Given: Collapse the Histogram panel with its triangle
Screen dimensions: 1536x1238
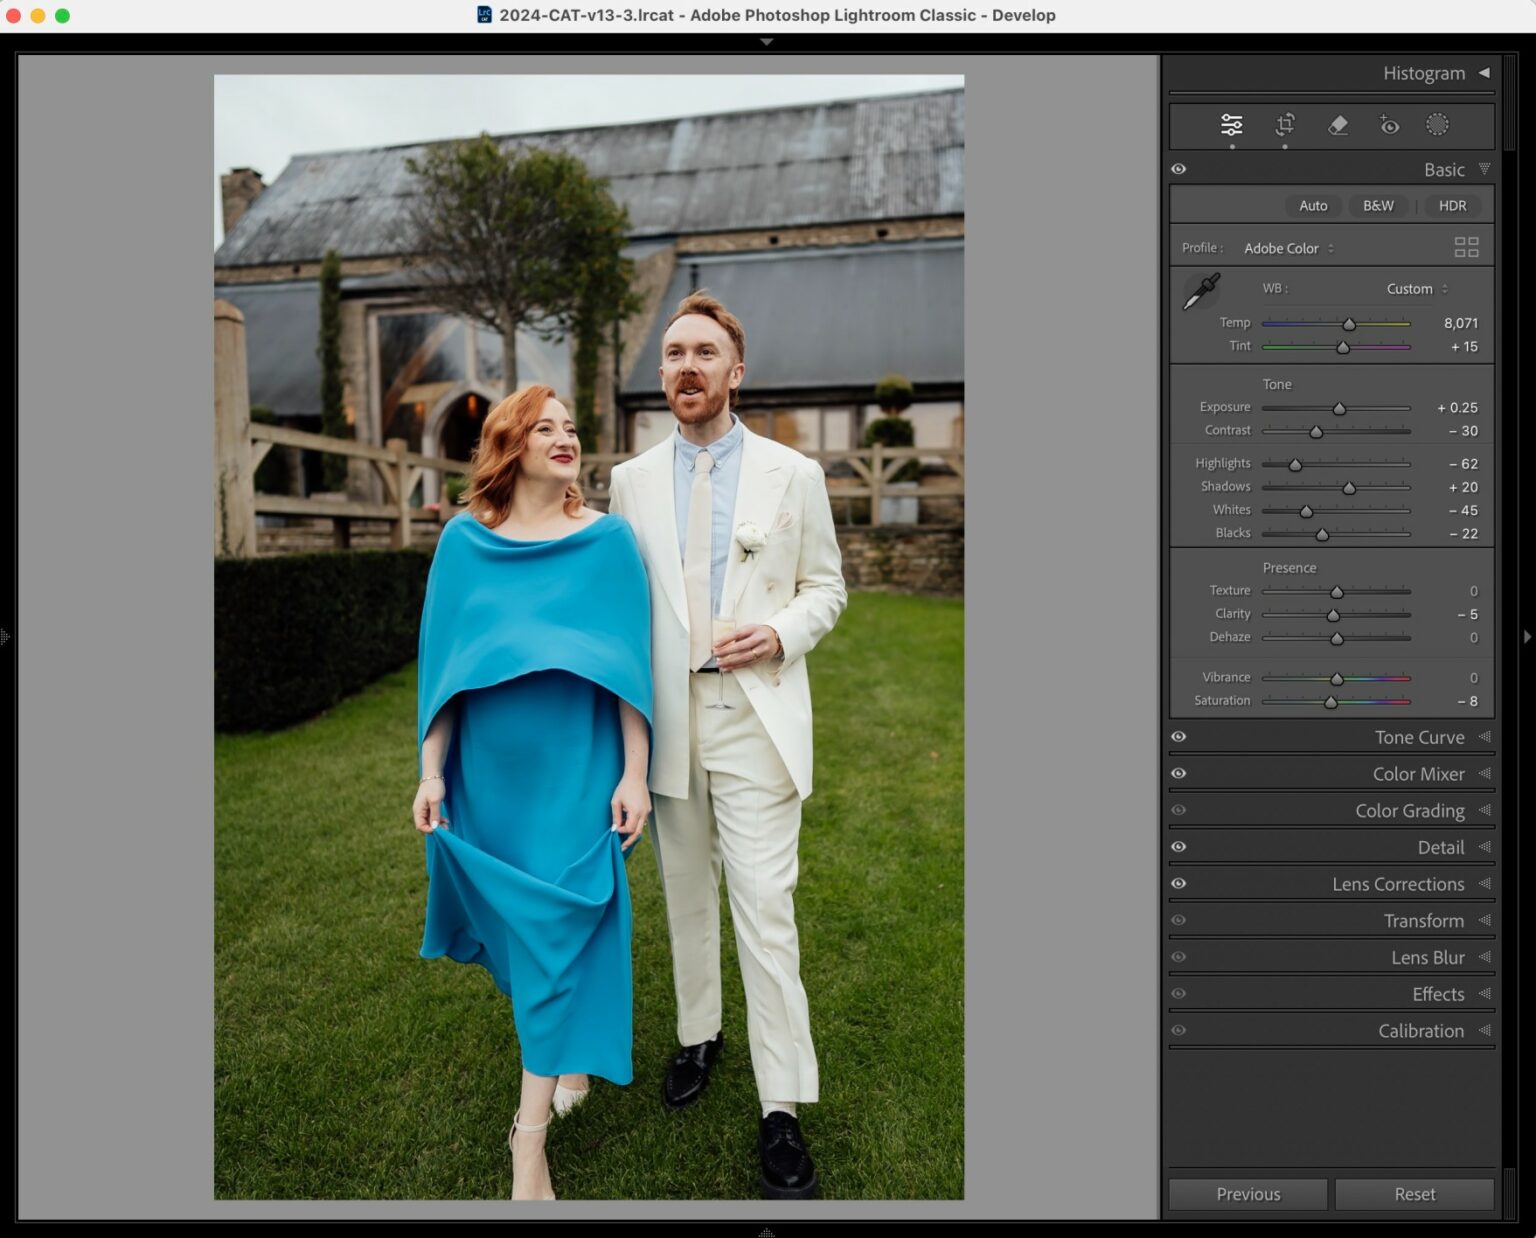Looking at the screenshot, I should click(x=1484, y=72).
